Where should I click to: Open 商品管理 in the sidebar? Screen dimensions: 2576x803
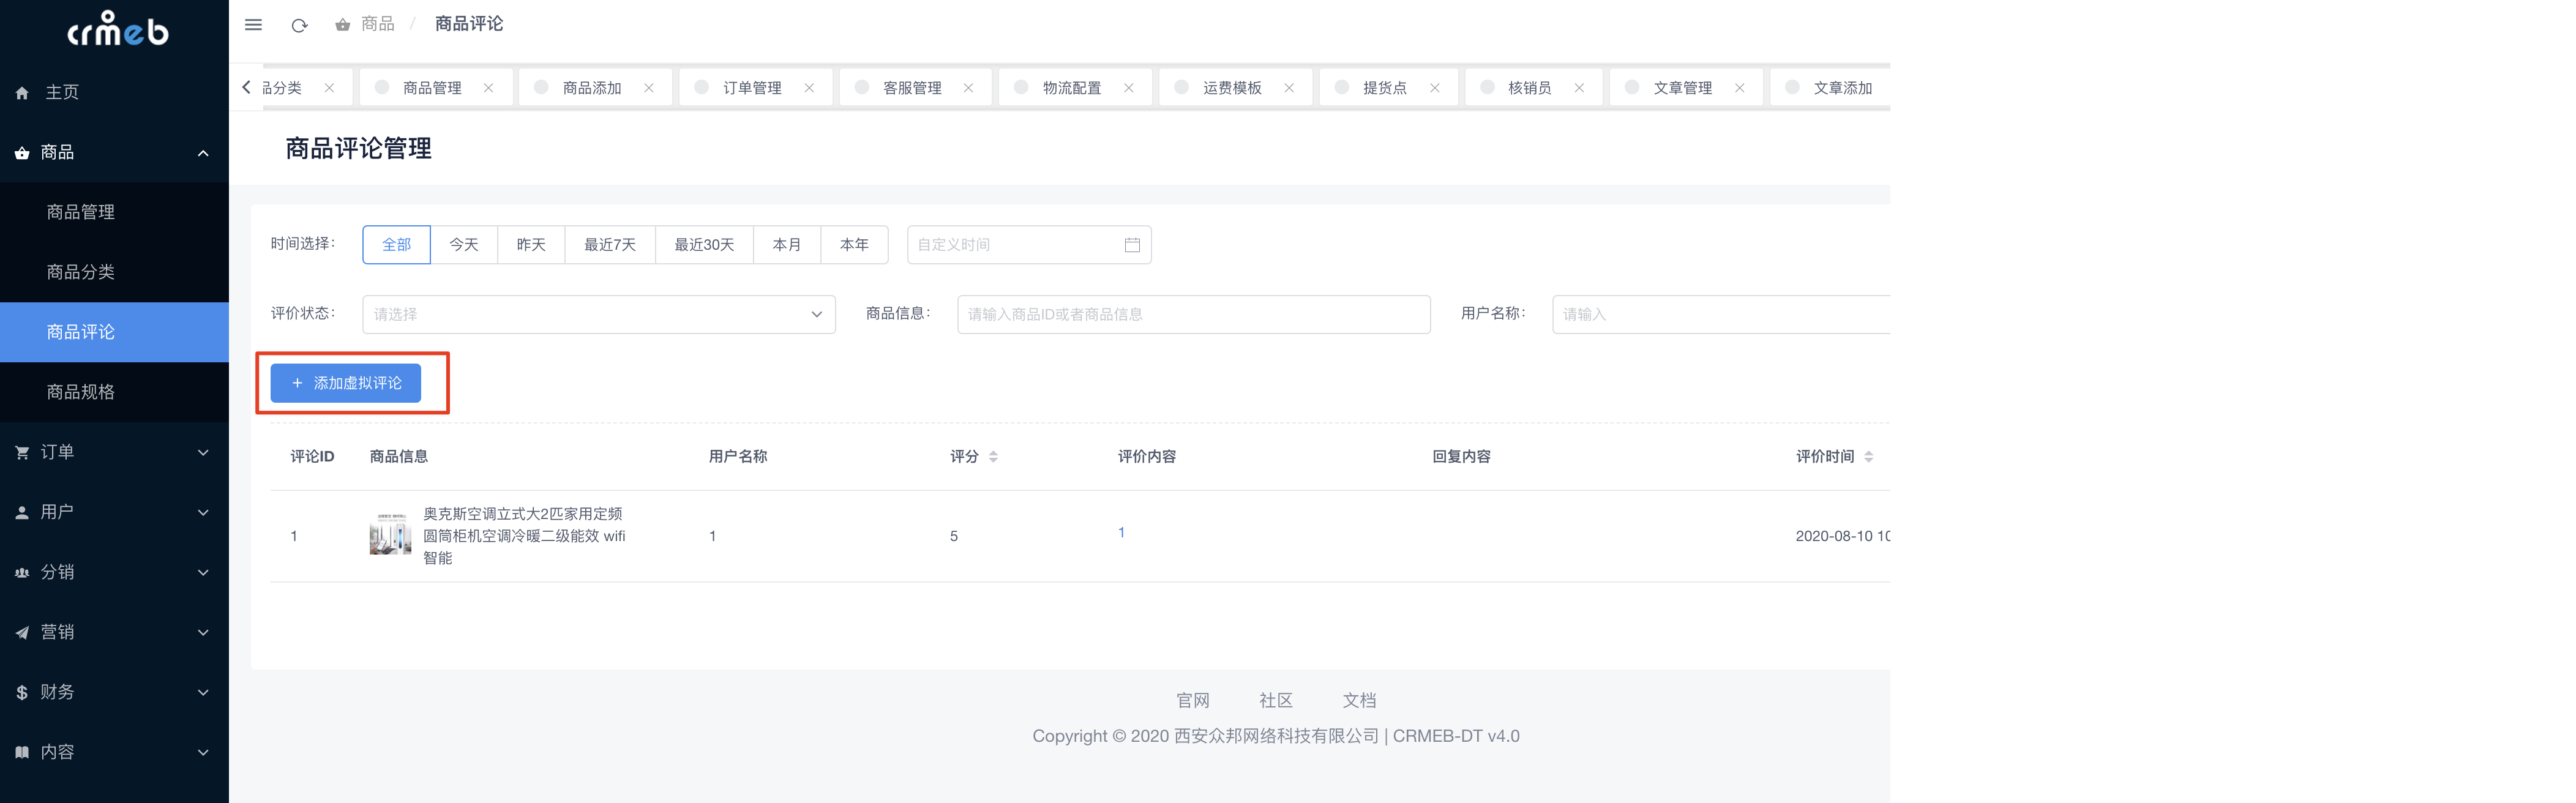[114, 212]
